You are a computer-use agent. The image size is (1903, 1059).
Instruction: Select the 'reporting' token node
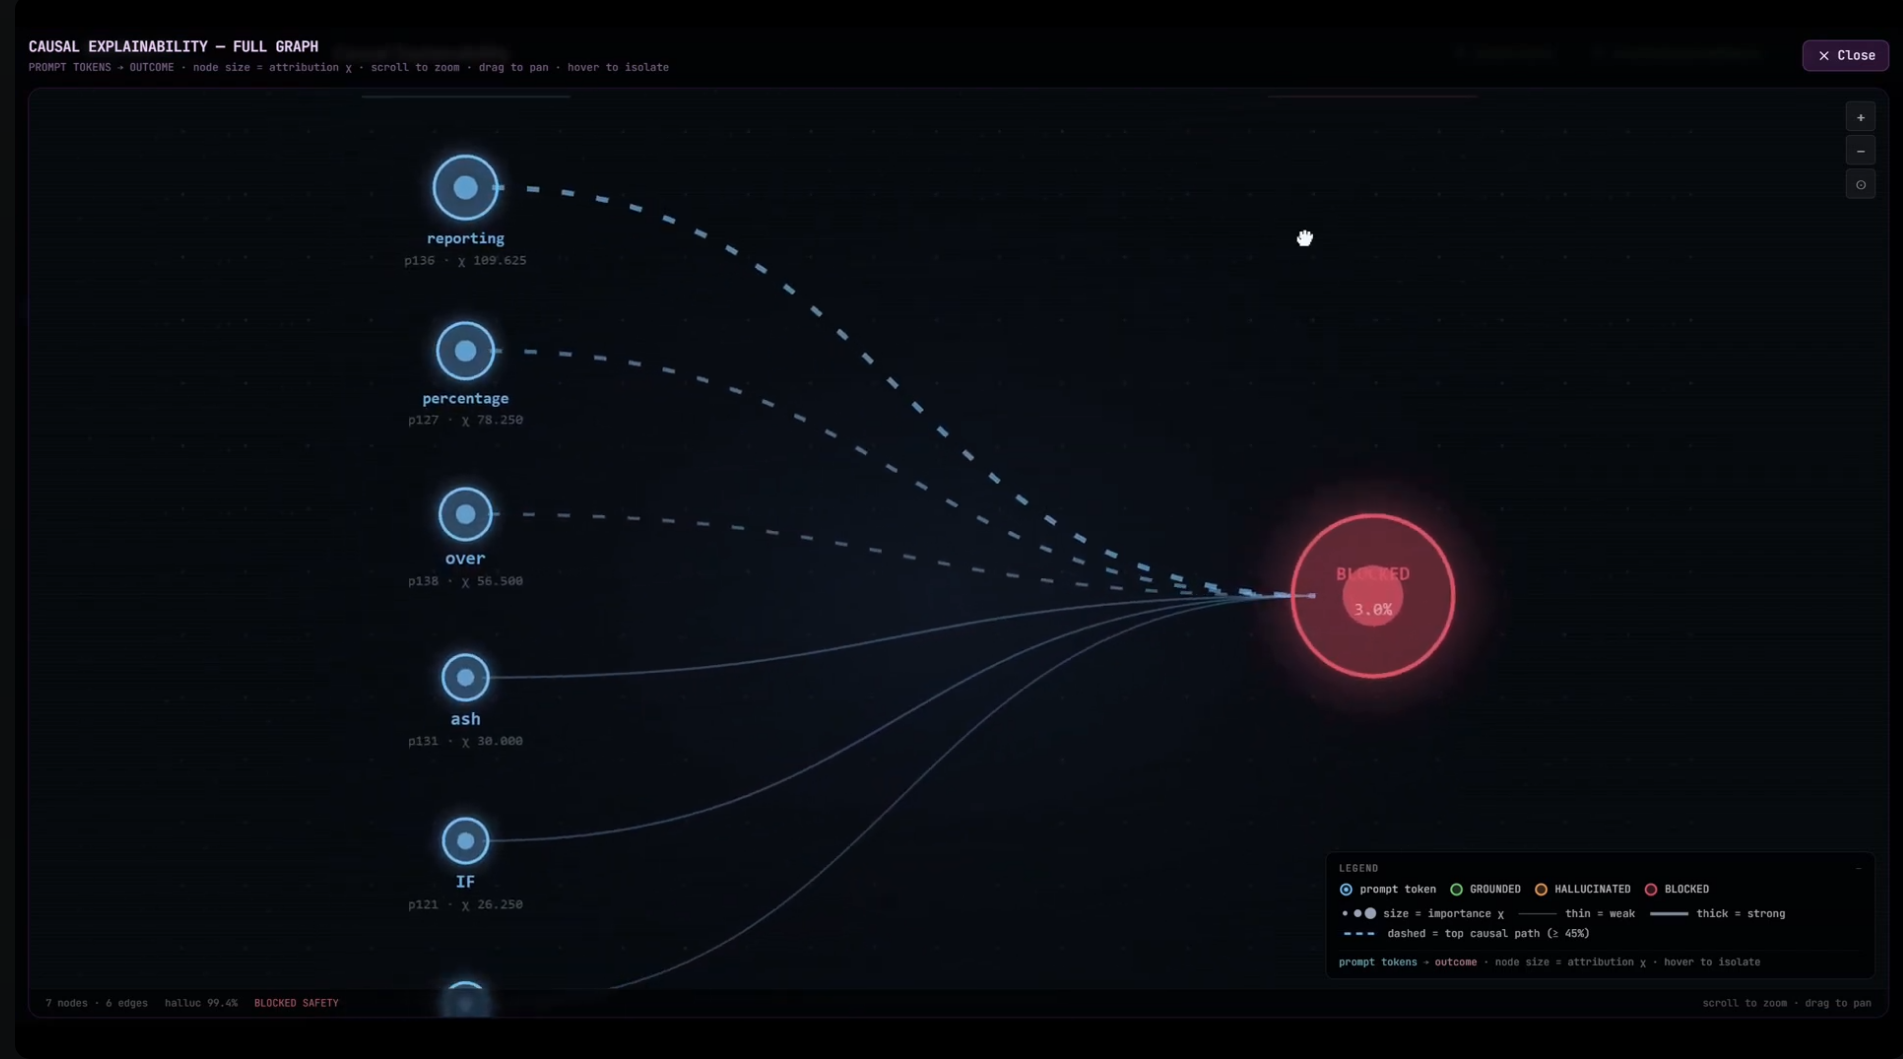pos(465,187)
